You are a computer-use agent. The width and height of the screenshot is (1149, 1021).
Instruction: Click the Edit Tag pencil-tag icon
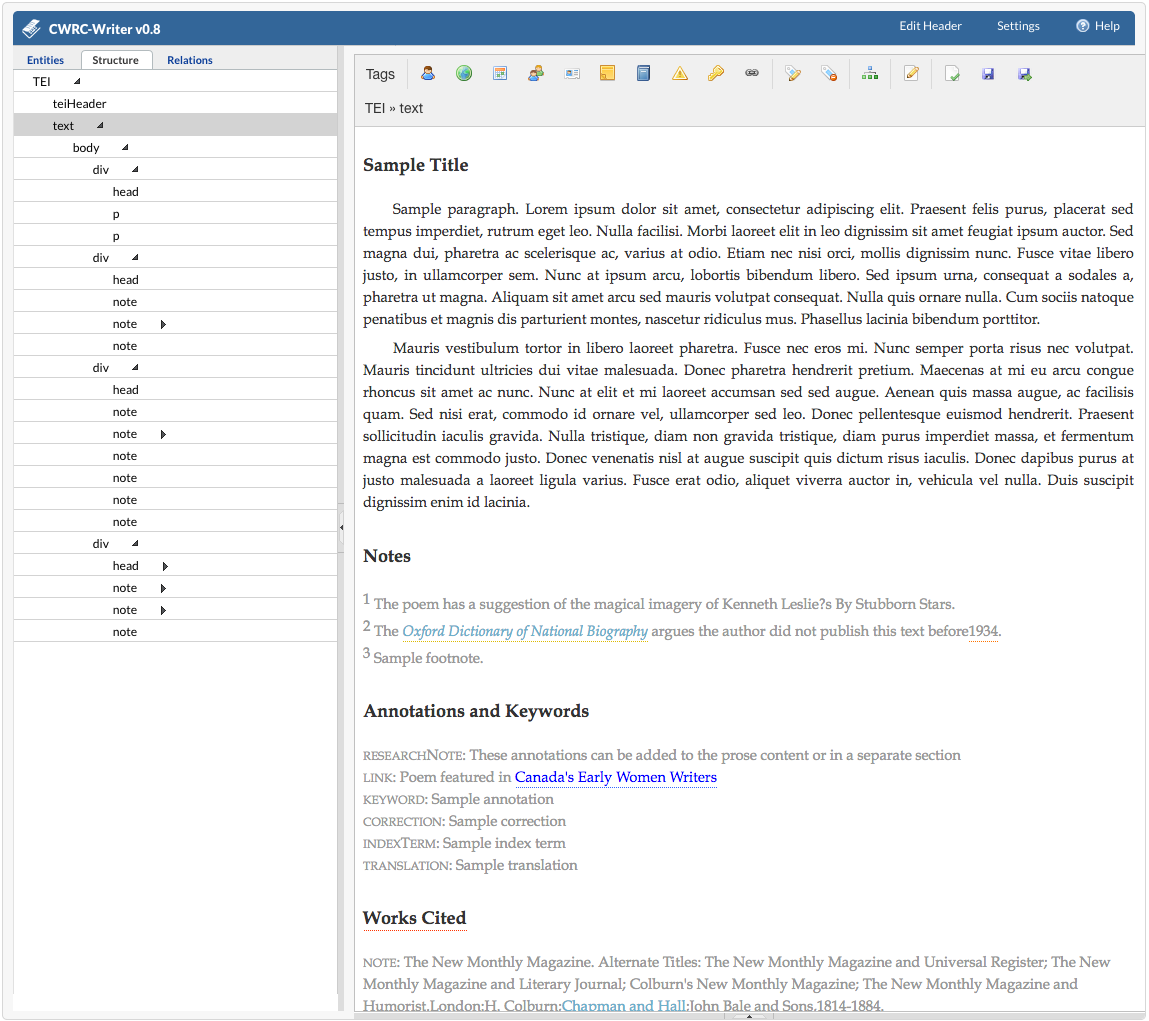[x=793, y=73]
